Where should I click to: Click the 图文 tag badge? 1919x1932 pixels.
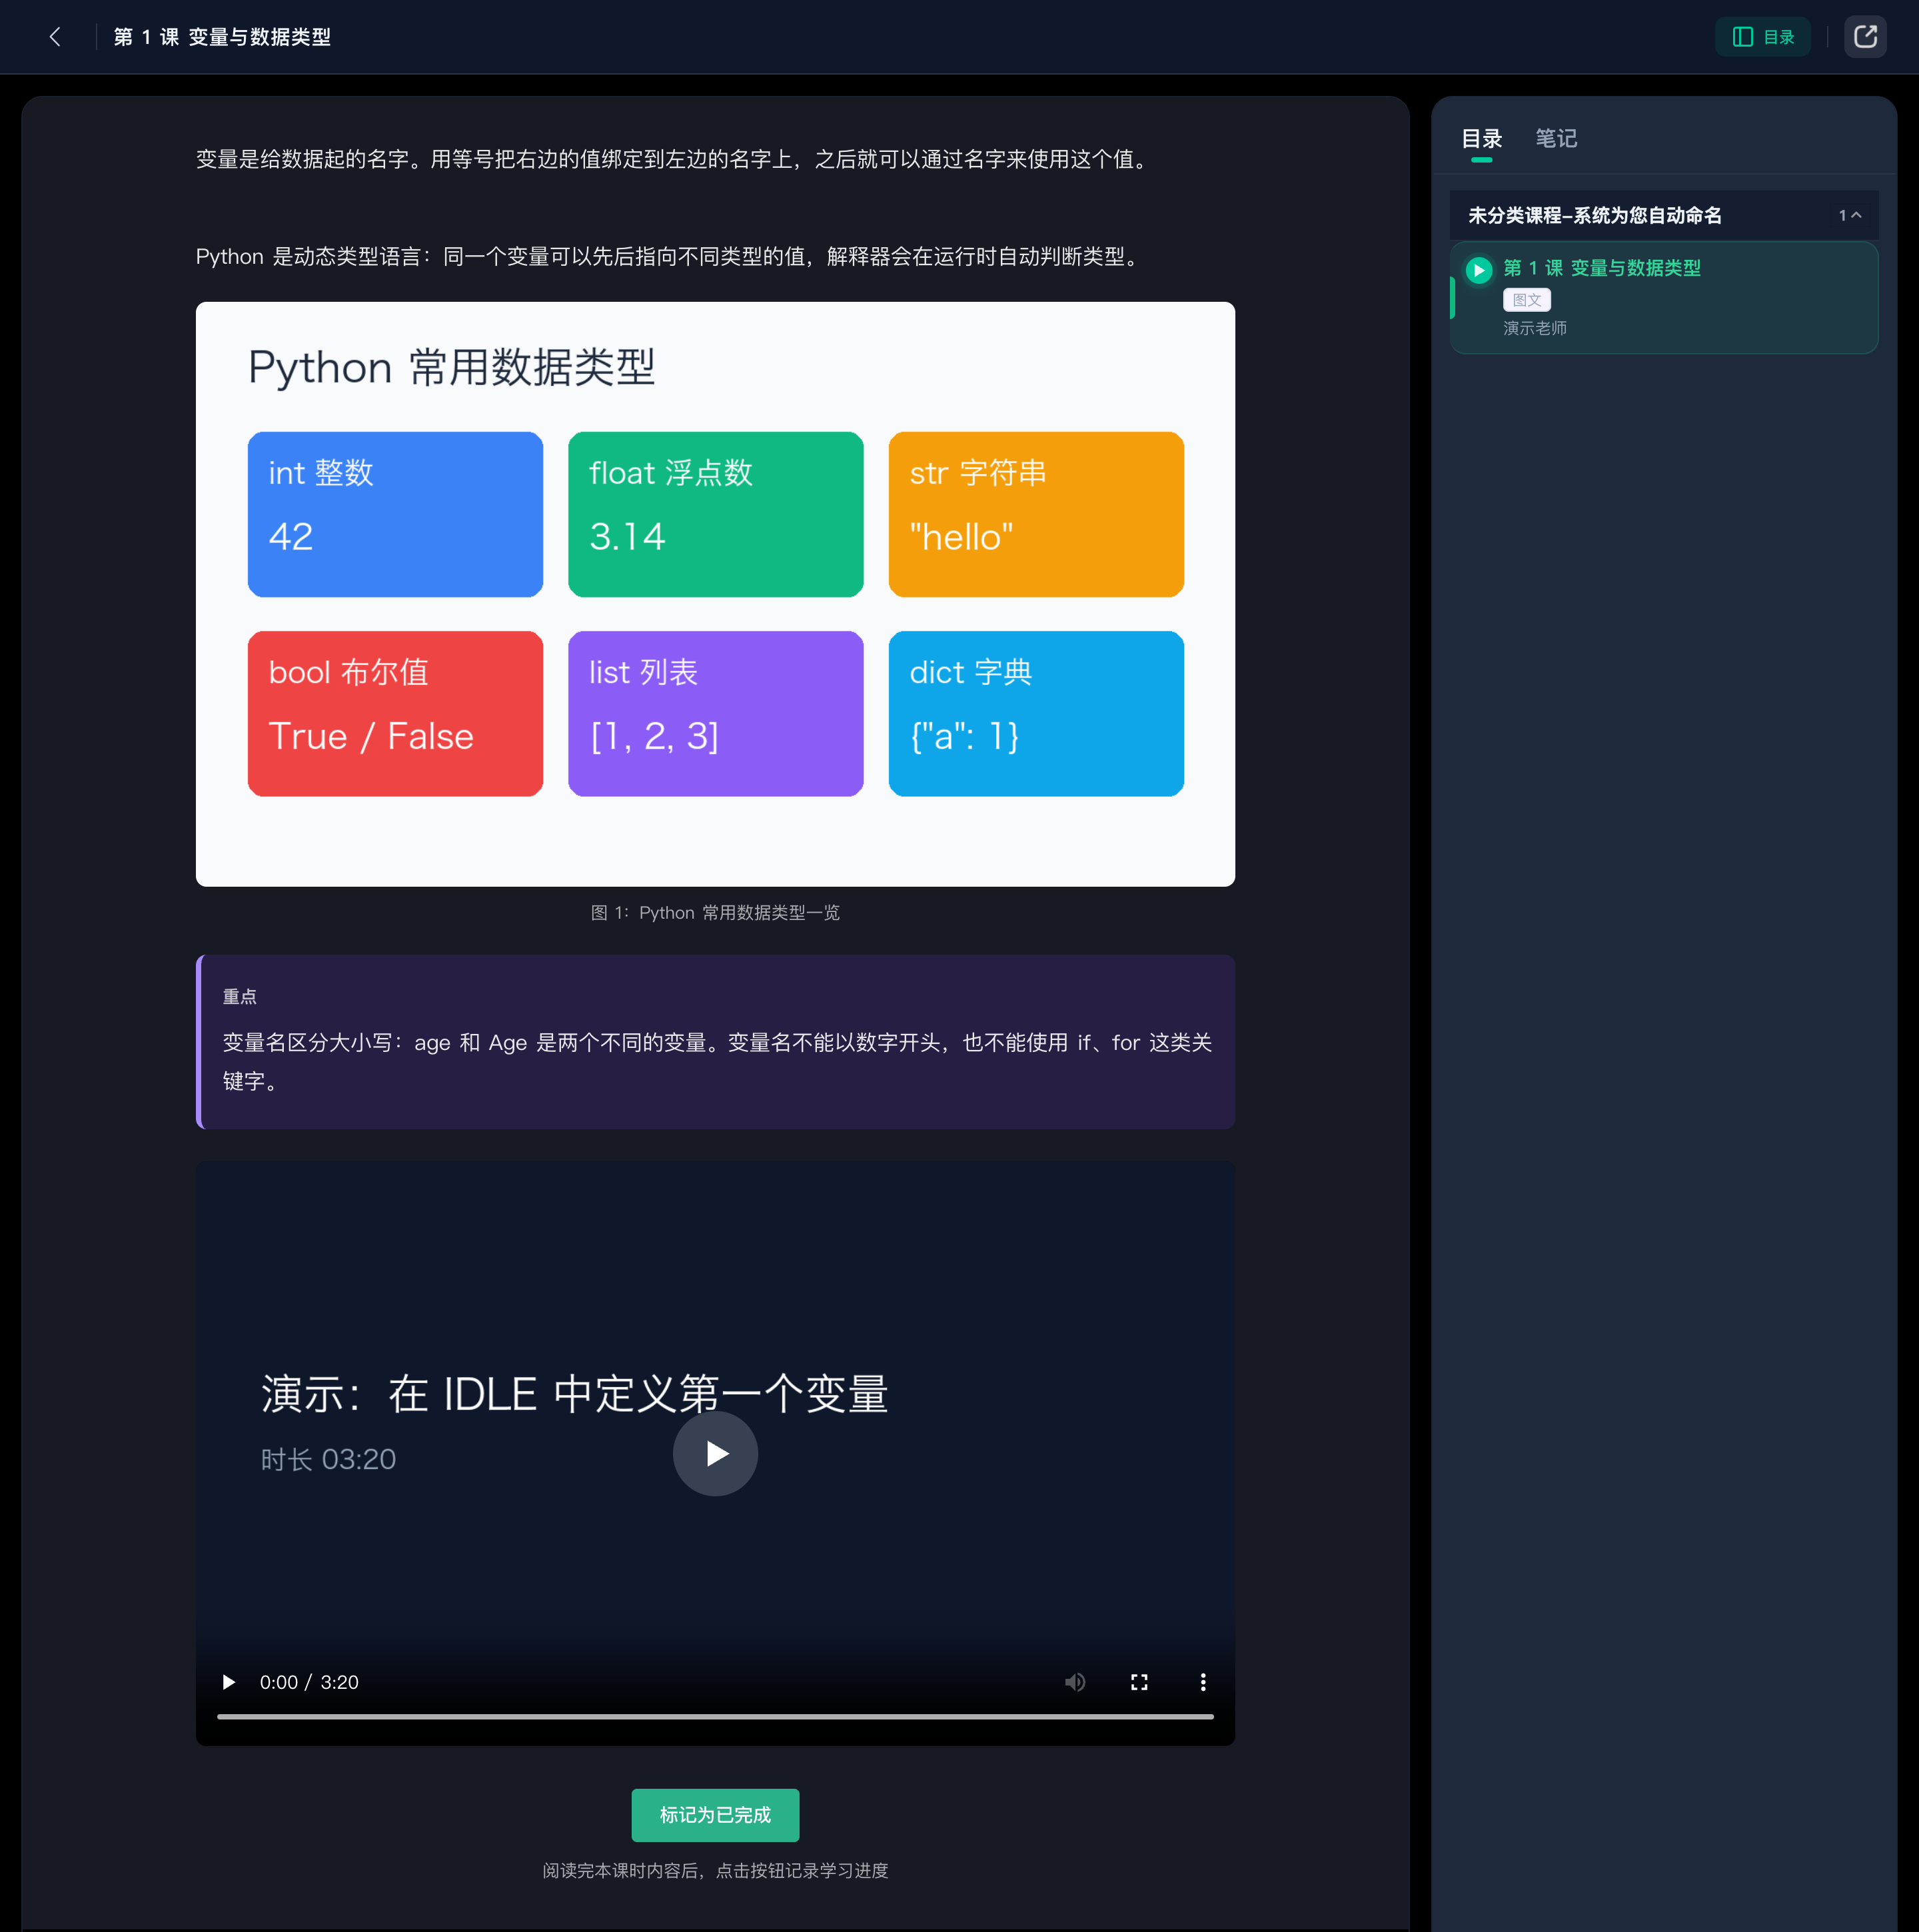tap(1526, 299)
